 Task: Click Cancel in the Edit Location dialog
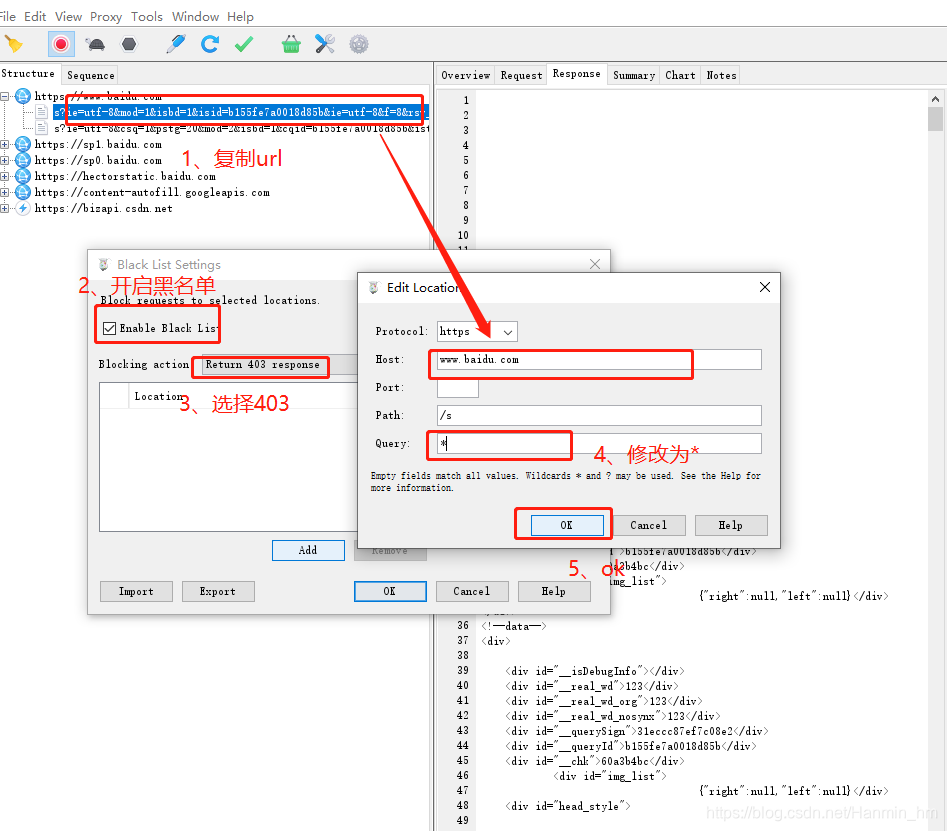point(649,525)
